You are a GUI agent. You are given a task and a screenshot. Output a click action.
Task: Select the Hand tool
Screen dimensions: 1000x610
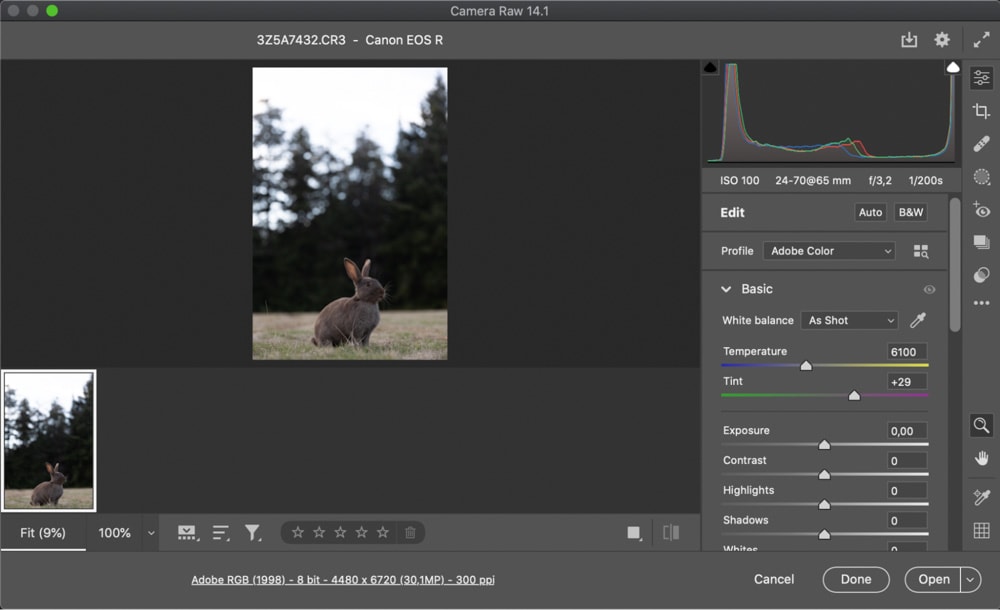[981, 458]
